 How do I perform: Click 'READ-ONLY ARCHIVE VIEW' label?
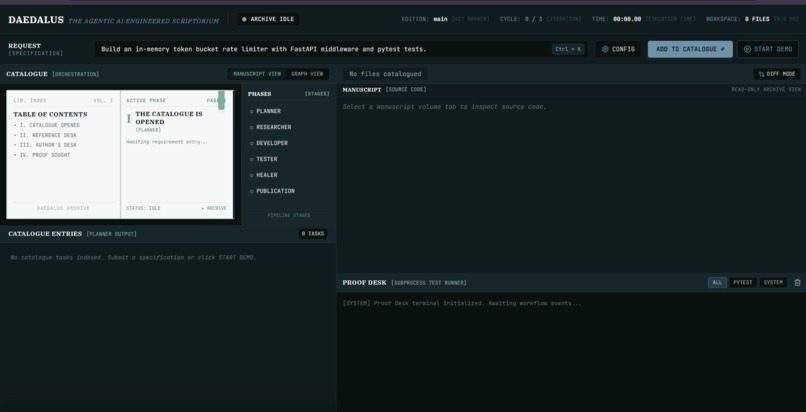point(766,89)
